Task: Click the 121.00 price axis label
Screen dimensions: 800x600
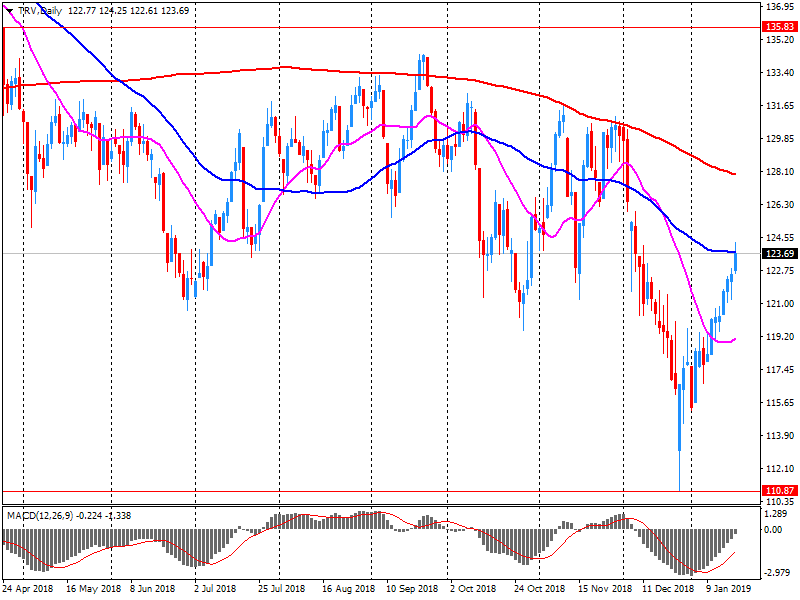Action: coord(780,304)
